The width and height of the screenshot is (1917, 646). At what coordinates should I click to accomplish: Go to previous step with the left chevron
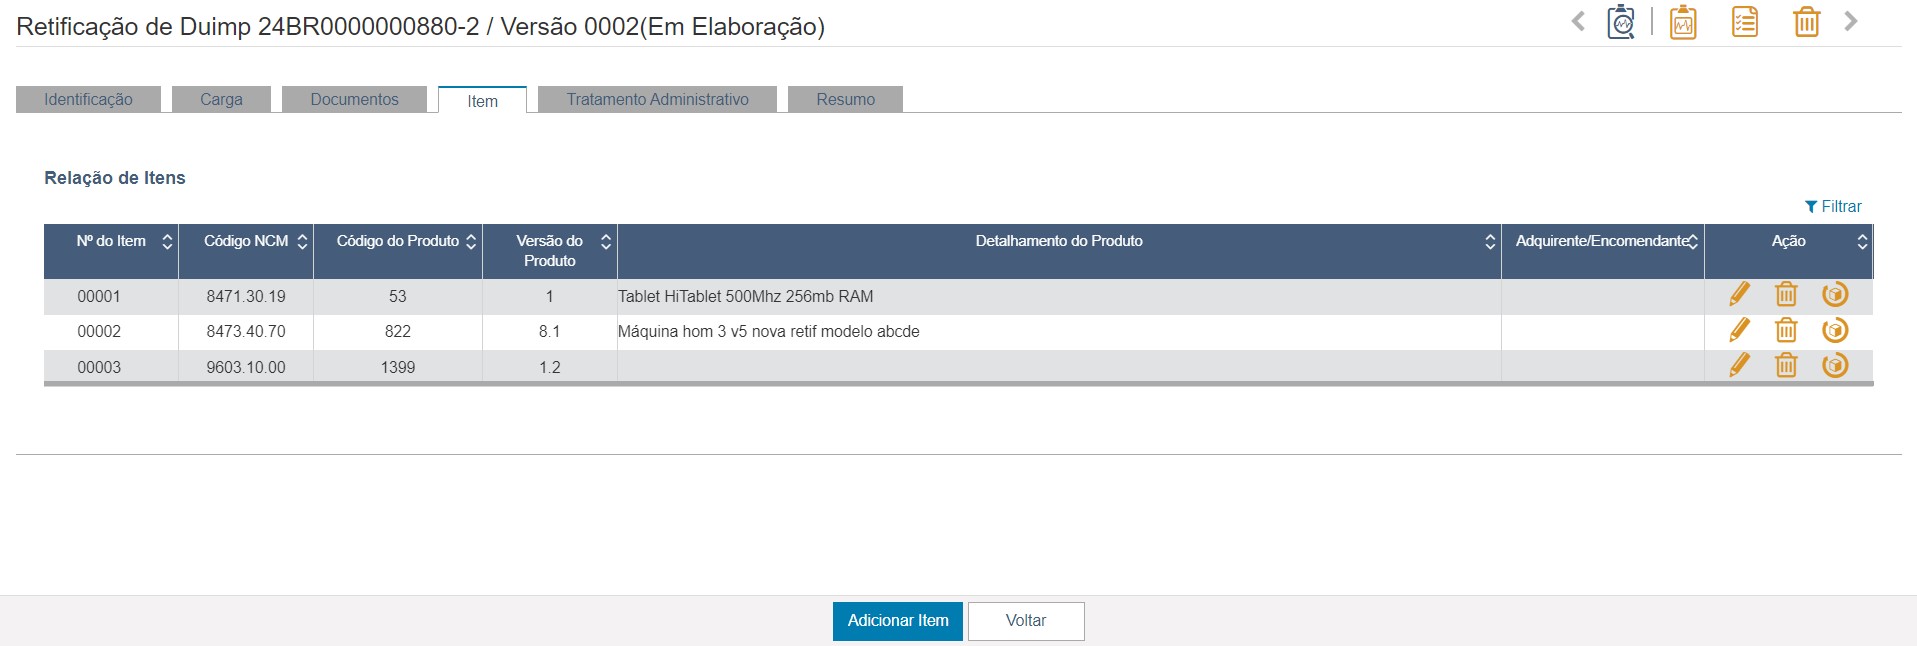tap(1578, 21)
